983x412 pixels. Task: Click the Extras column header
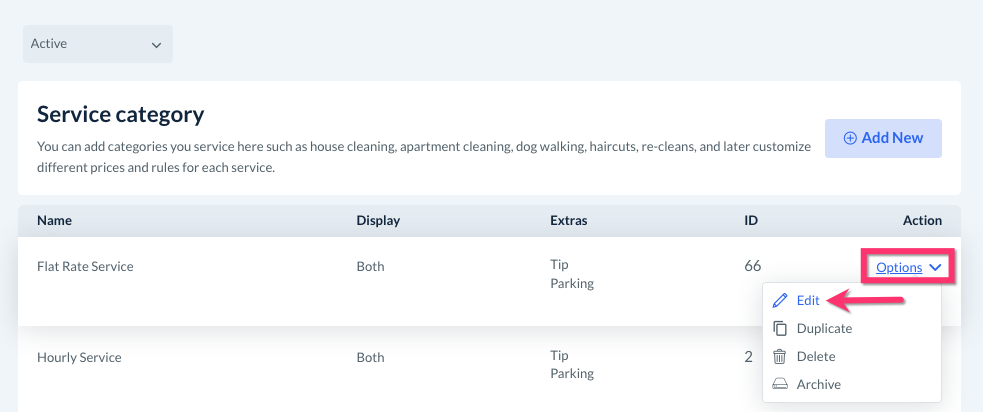click(568, 220)
